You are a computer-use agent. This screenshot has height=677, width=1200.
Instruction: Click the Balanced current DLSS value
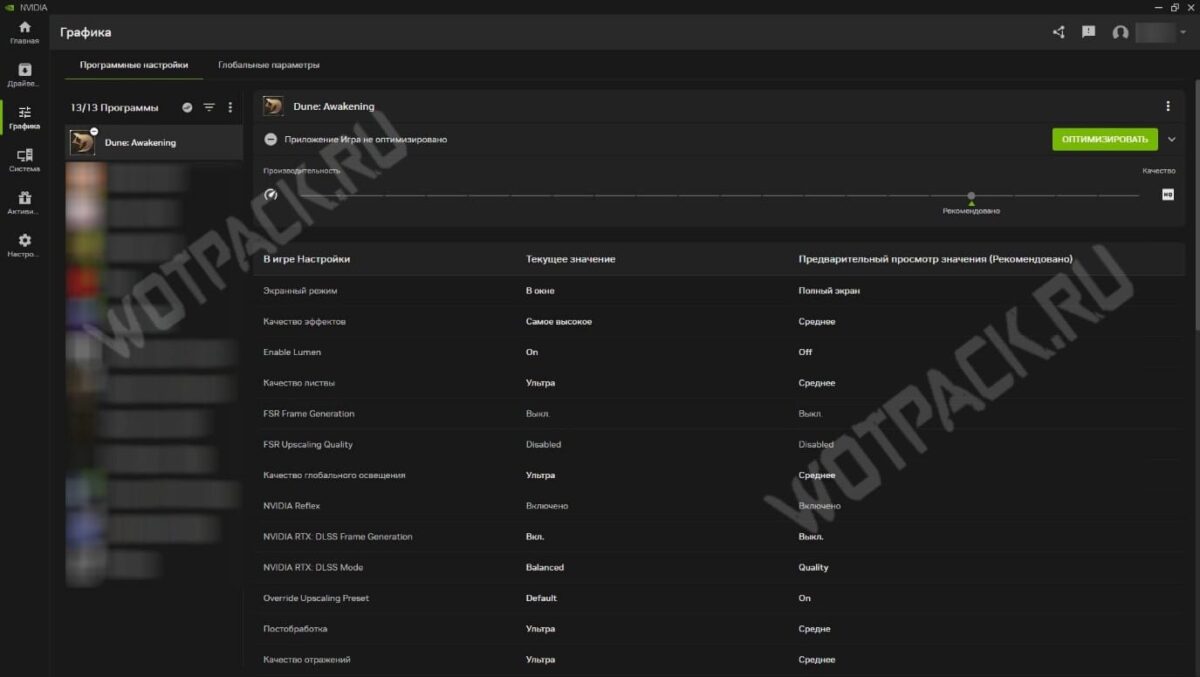(545, 567)
